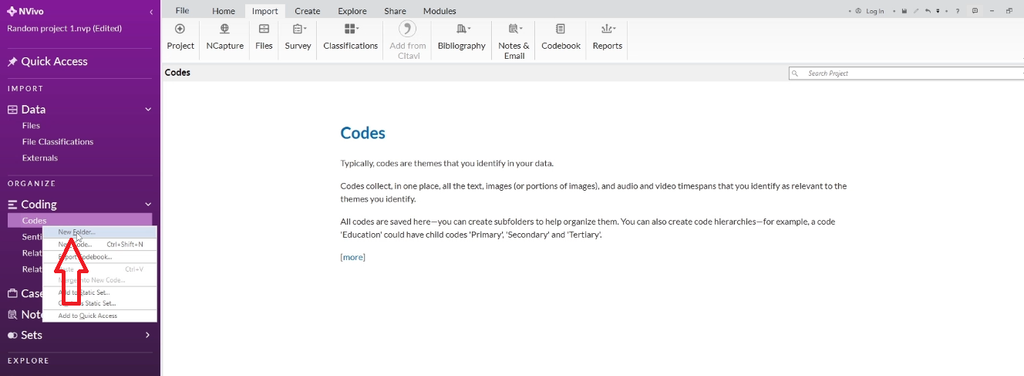Click the edit pencil icon in title bar
Screen dimensions: 1024x376
916,11
